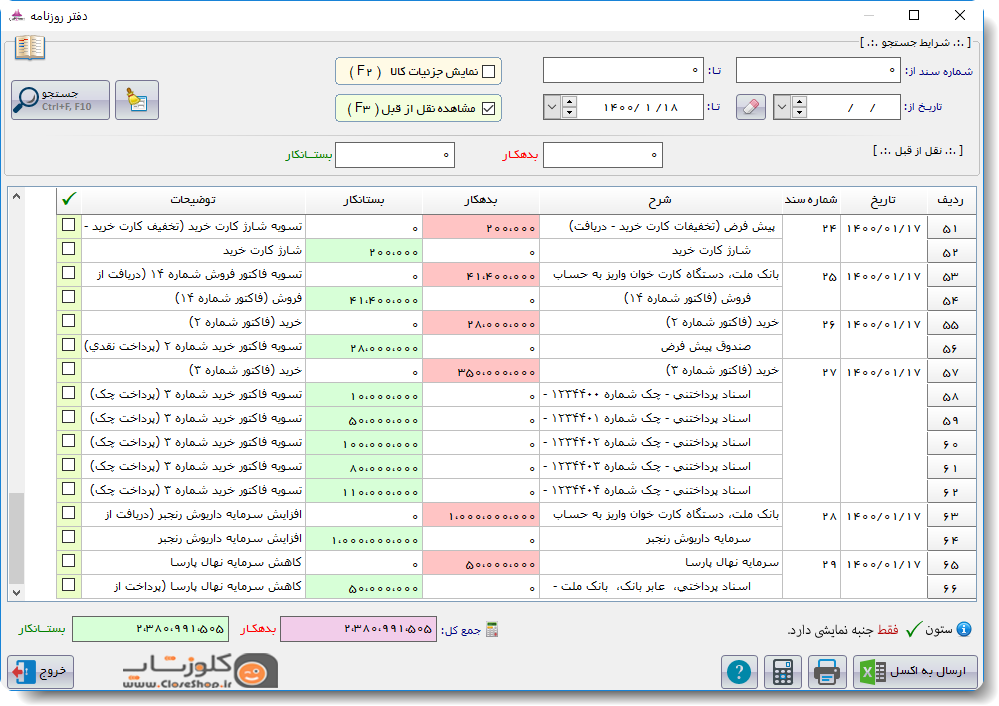Tick the checkbox of row ۵۷ خرید فاکتور شماره ۳
This screenshot has height=706, width=999.
pos(69,369)
